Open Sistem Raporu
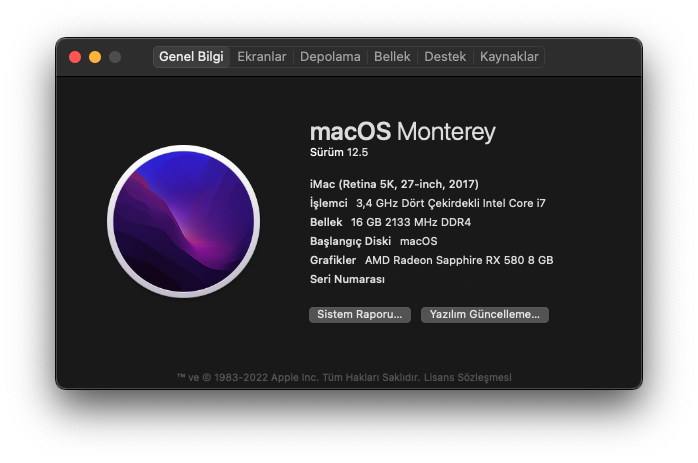 [x=359, y=314]
